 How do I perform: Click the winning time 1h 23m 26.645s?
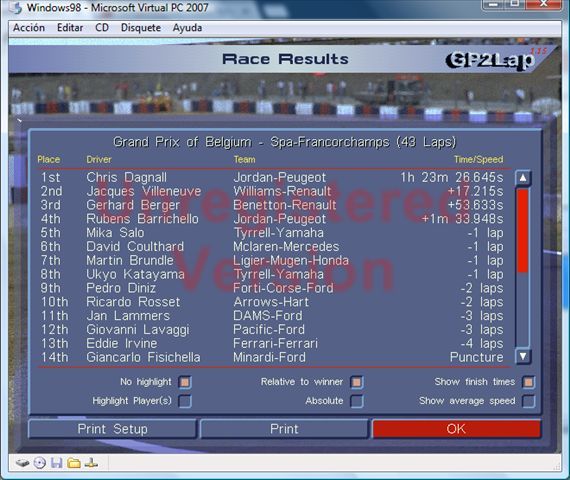tap(452, 177)
